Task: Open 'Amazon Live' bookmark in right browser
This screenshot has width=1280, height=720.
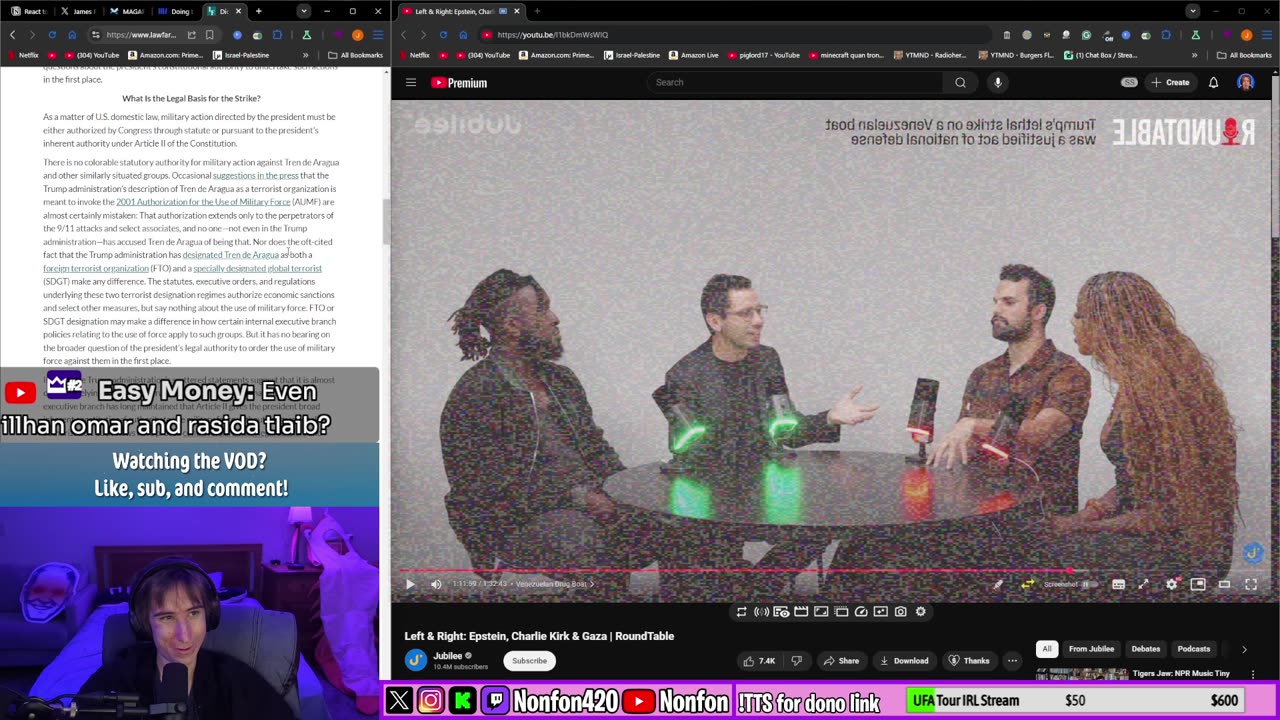Action: tap(694, 55)
